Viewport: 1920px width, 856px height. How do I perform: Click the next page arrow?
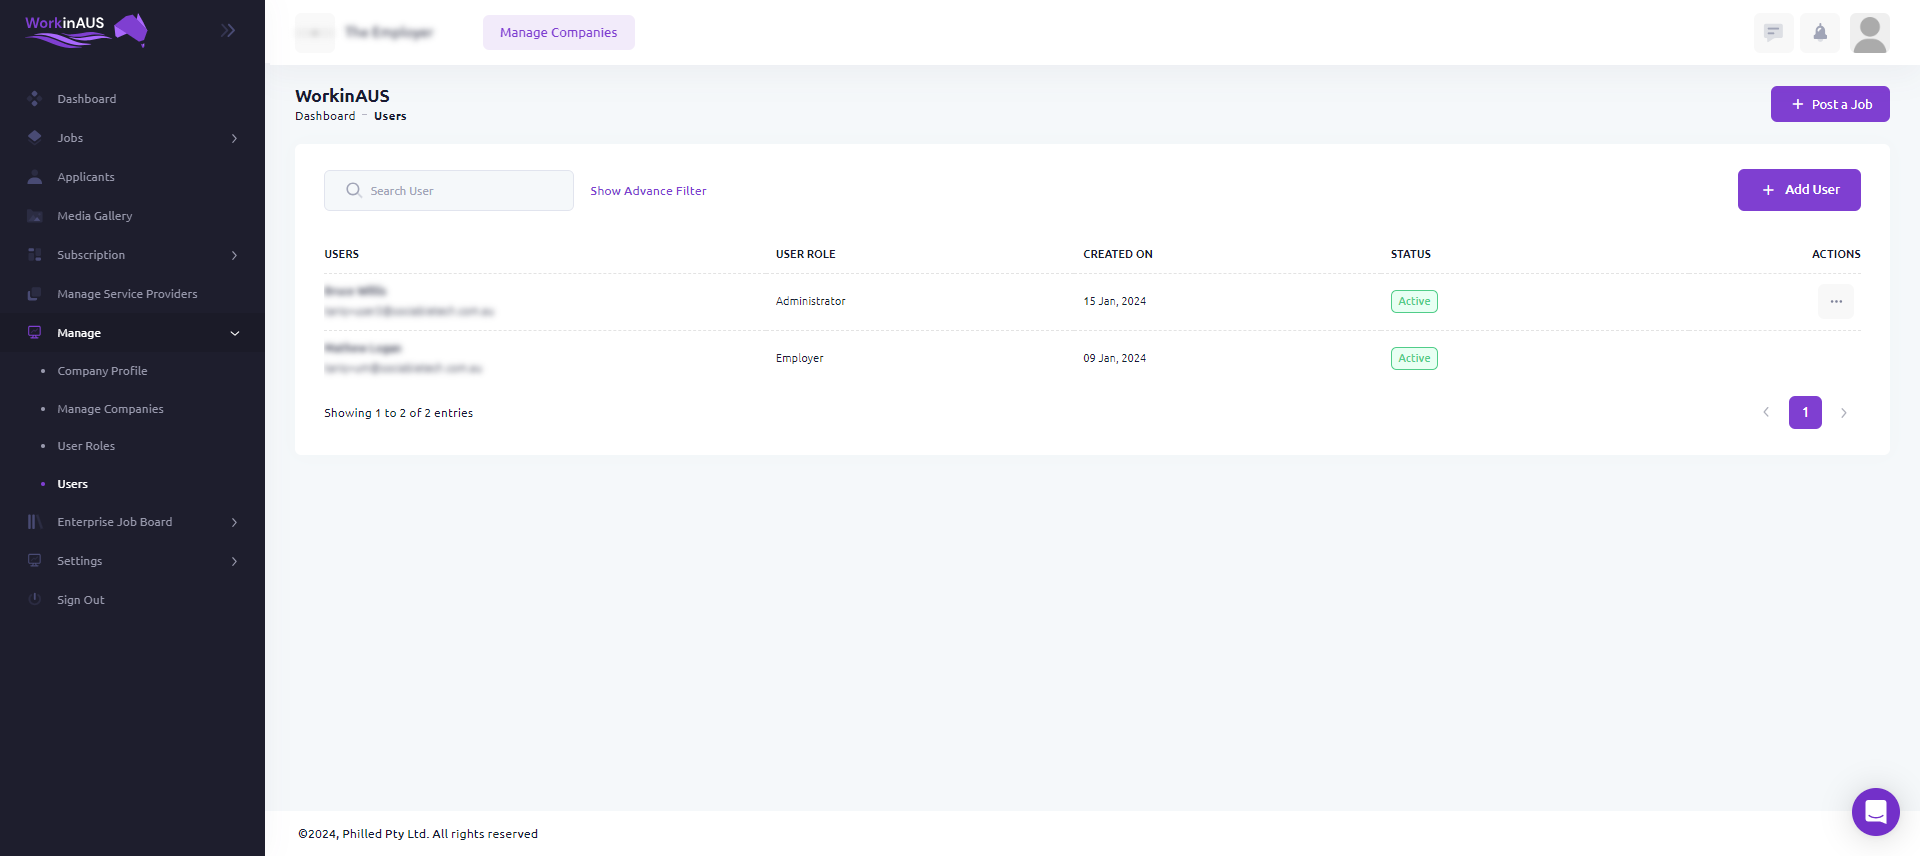tap(1843, 412)
